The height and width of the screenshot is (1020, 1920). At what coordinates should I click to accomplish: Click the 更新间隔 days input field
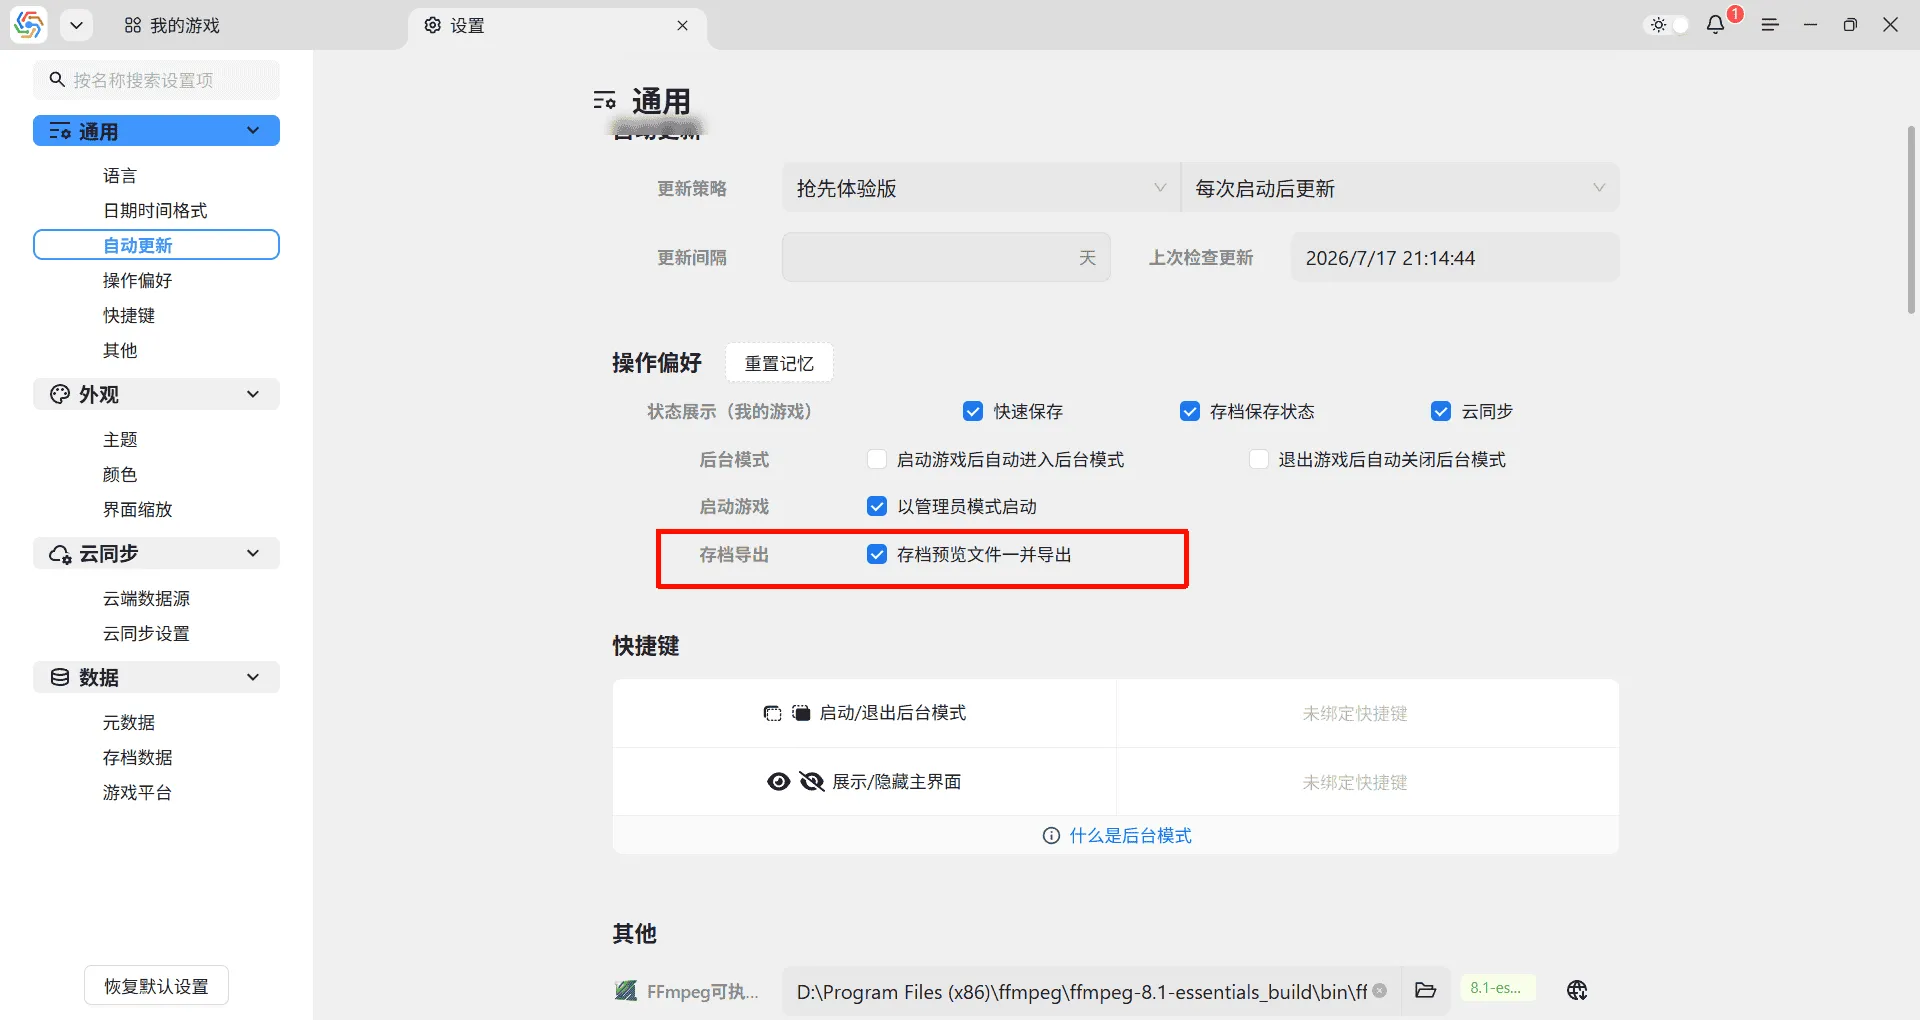[946, 258]
